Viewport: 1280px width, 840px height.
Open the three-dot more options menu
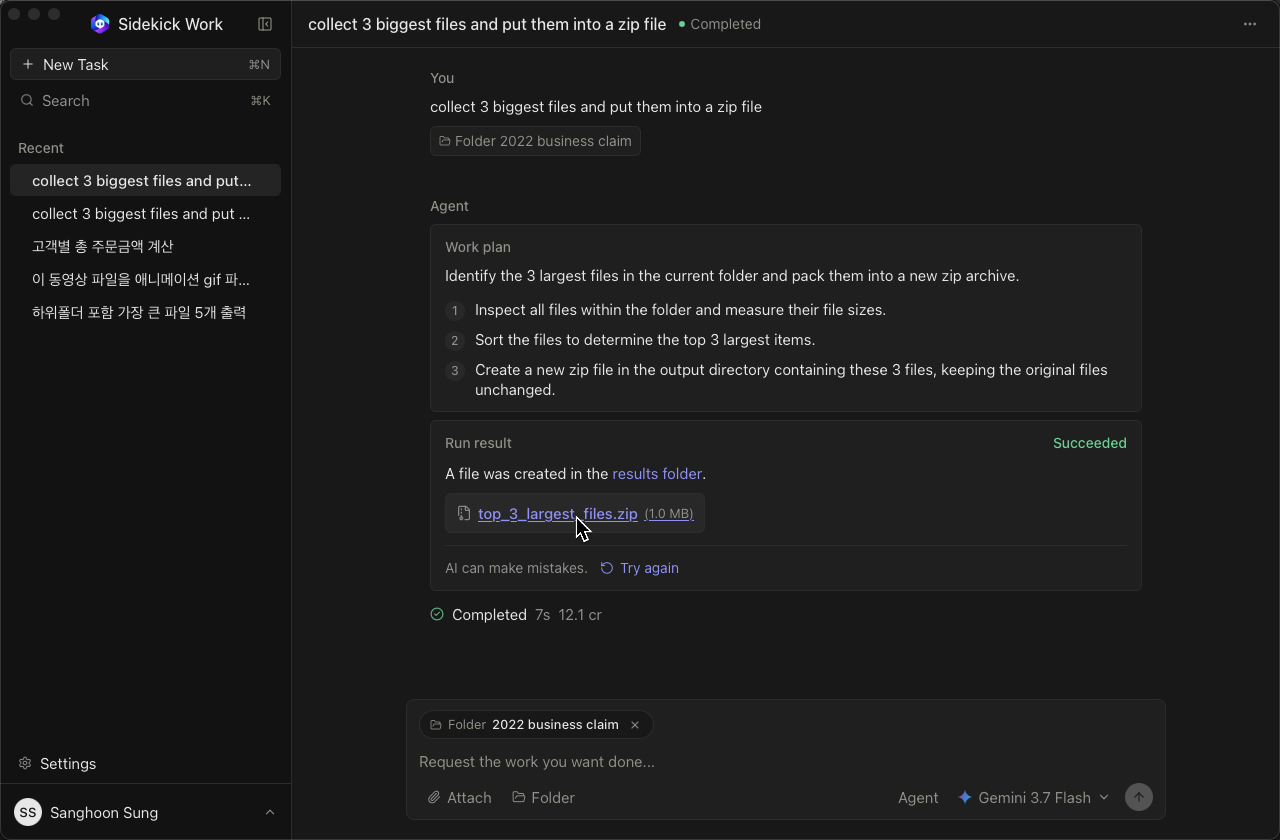1250,24
